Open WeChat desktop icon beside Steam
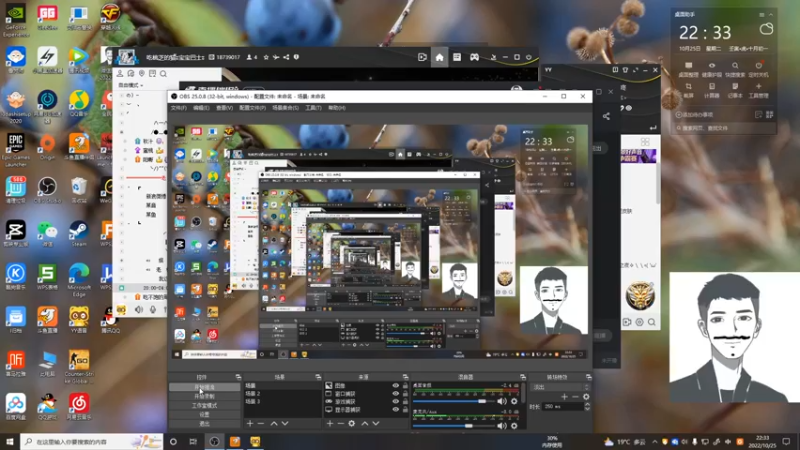 pyautogui.click(x=47, y=234)
